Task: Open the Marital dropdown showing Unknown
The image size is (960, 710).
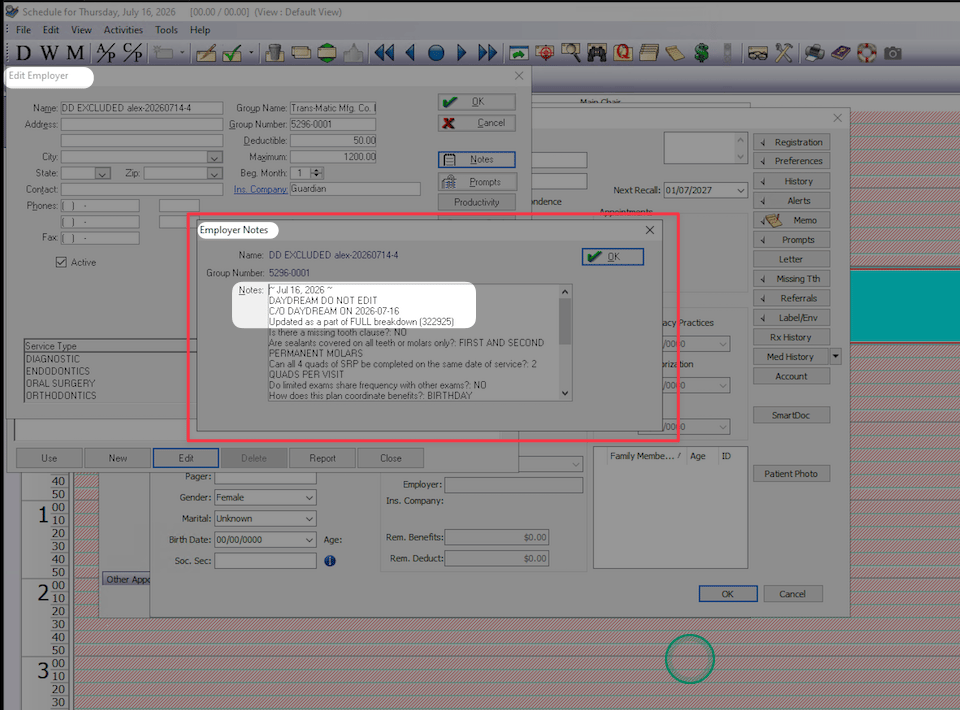Action: click(x=309, y=518)
